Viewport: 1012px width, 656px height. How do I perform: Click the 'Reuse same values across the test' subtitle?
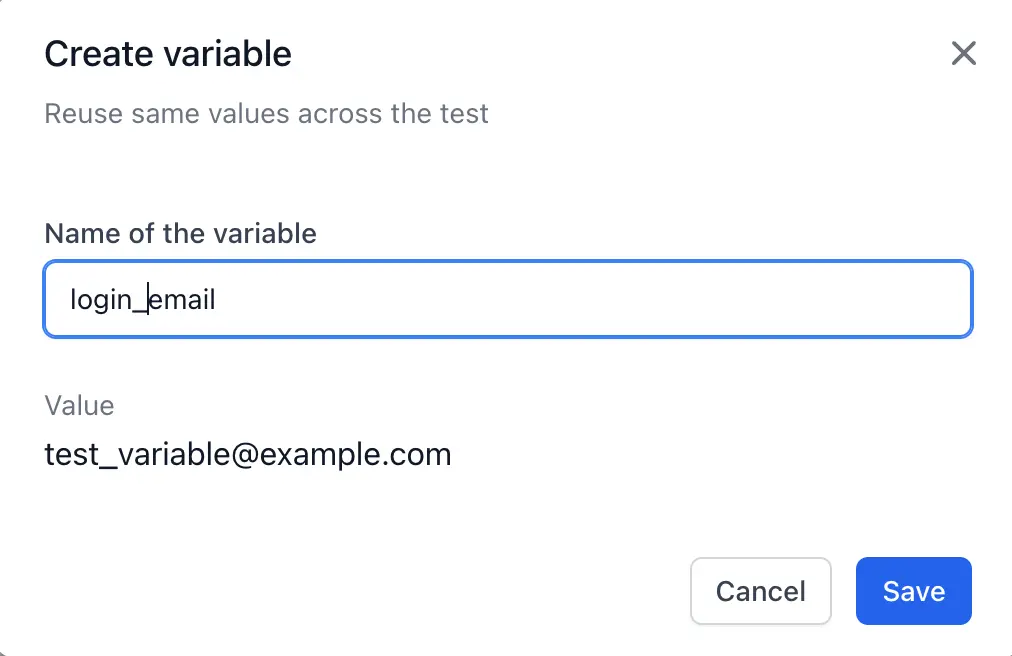(x=266, y=113)
